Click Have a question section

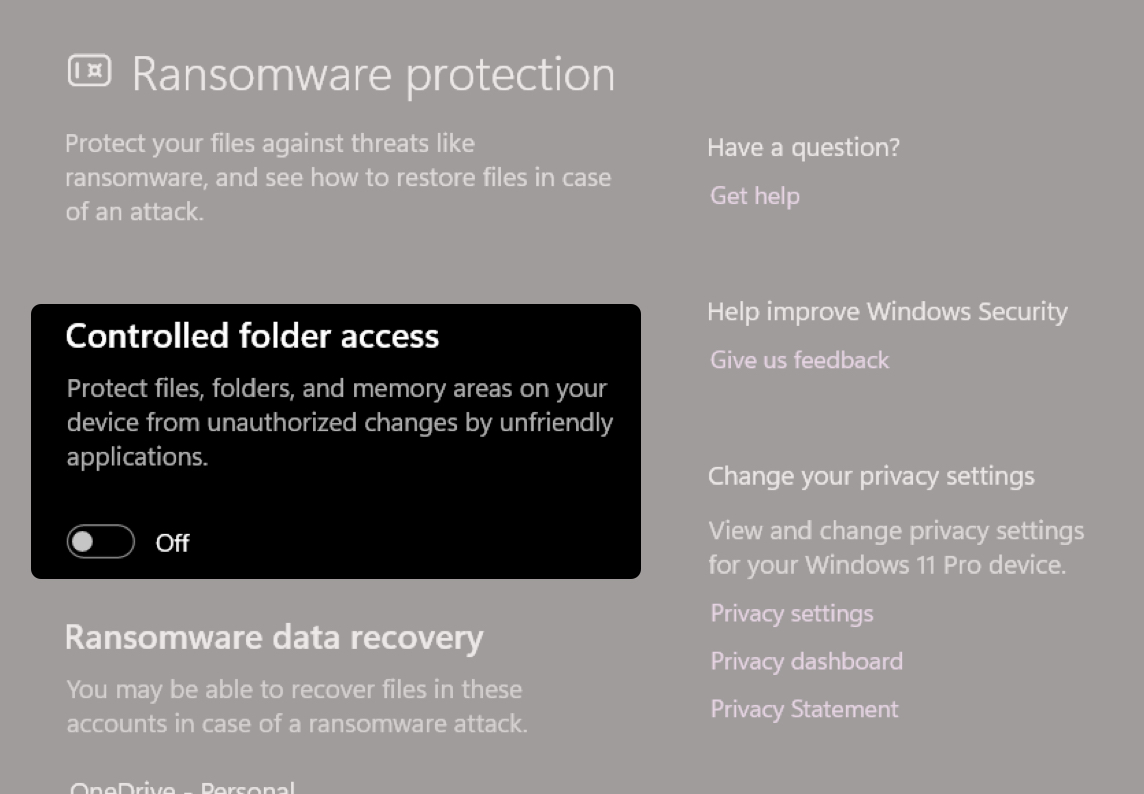click(x=803, y=147)
